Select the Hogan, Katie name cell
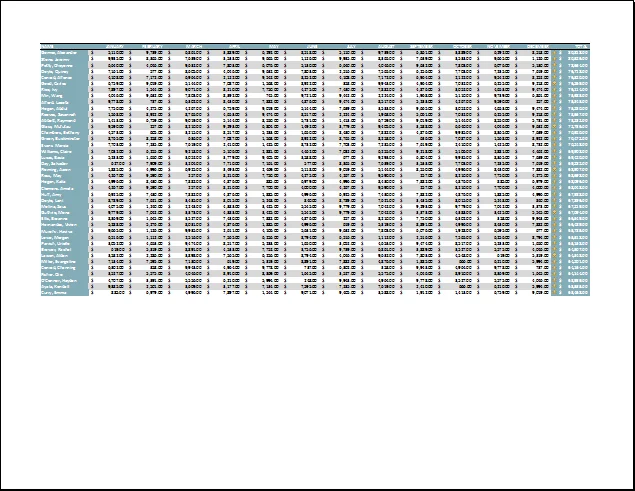Viewport: 635px width, 491px height. coord(64,182)
